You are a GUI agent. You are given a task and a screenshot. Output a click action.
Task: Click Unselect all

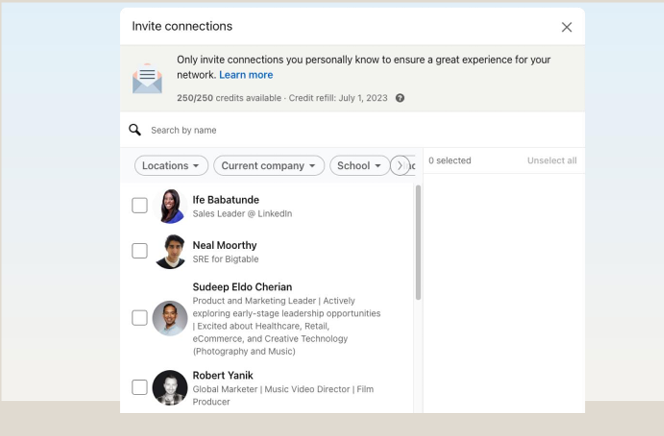(551, 161)
